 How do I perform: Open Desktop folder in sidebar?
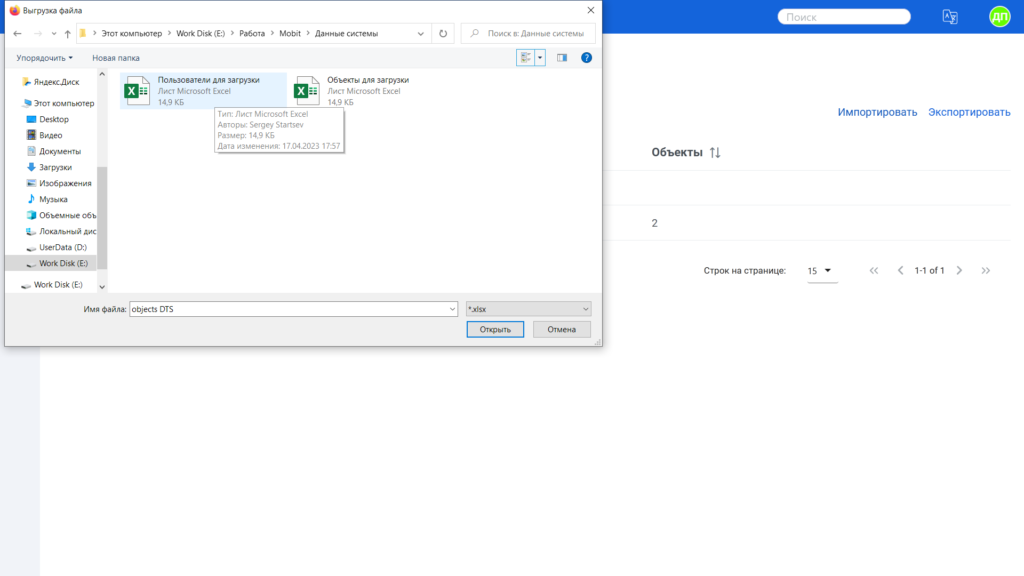click(x=48, y=119)
